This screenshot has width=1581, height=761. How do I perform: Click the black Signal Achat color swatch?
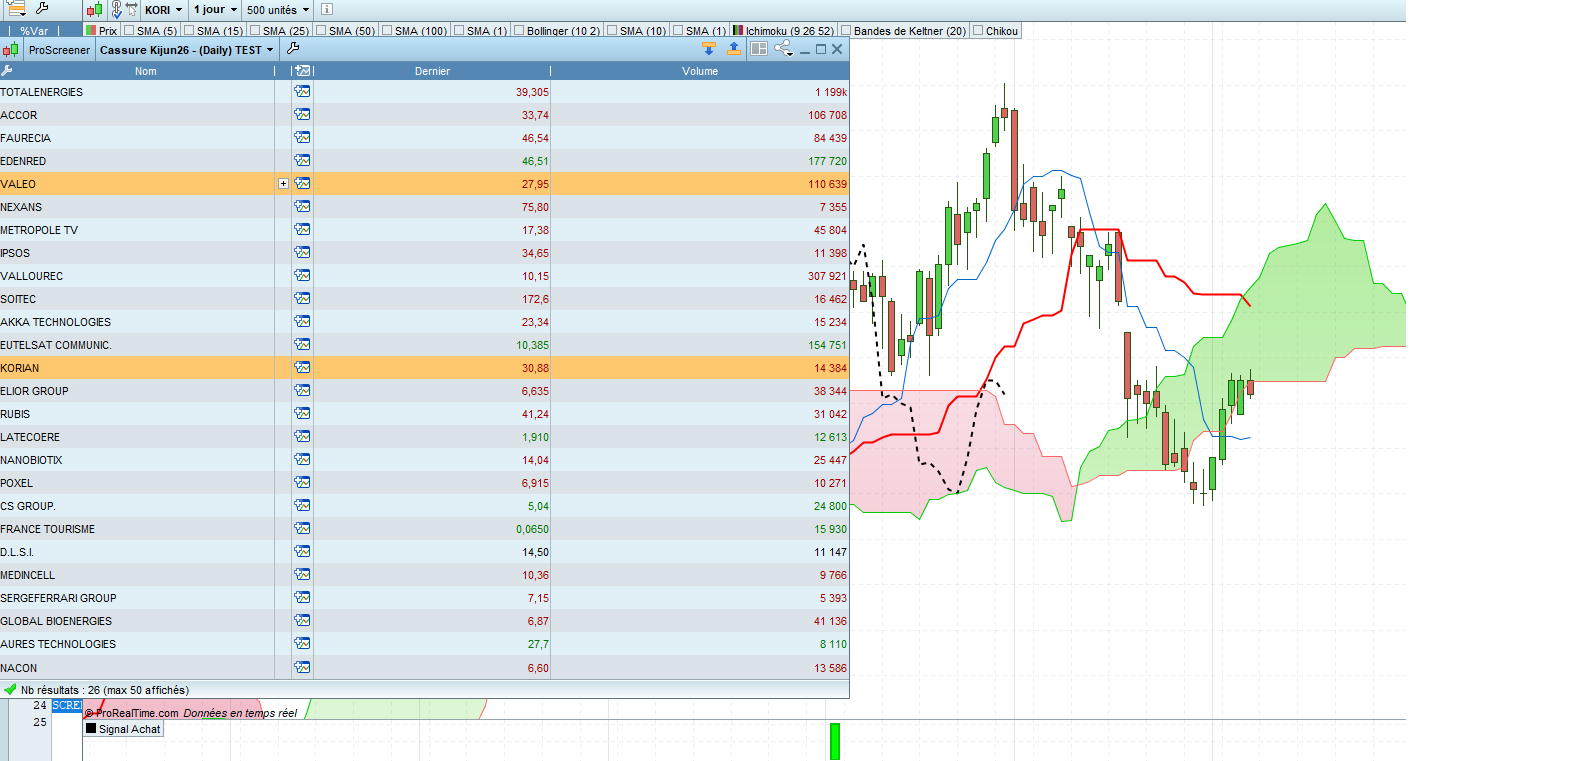tap(91, 729)
